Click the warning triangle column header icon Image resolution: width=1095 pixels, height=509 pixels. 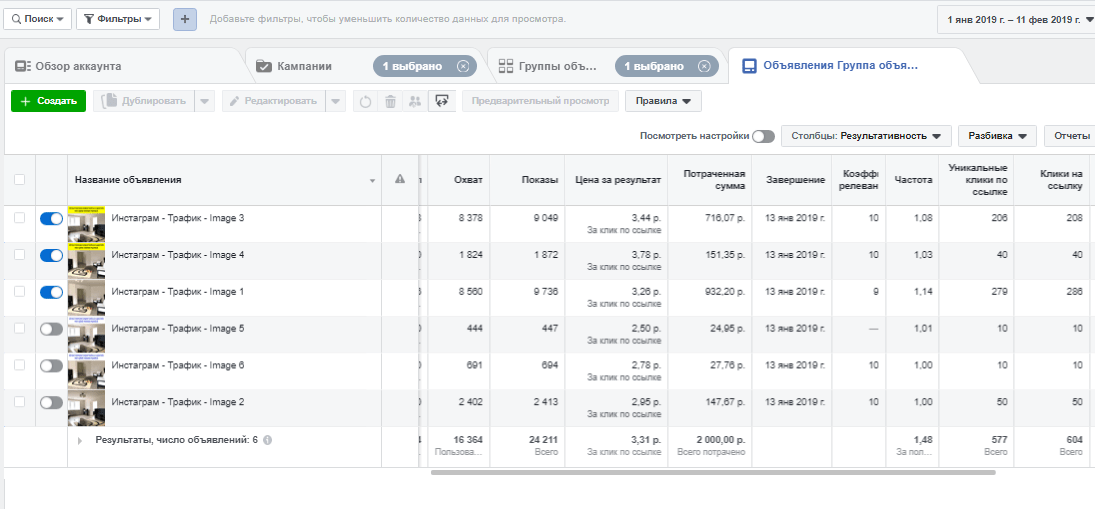point(400,180)
